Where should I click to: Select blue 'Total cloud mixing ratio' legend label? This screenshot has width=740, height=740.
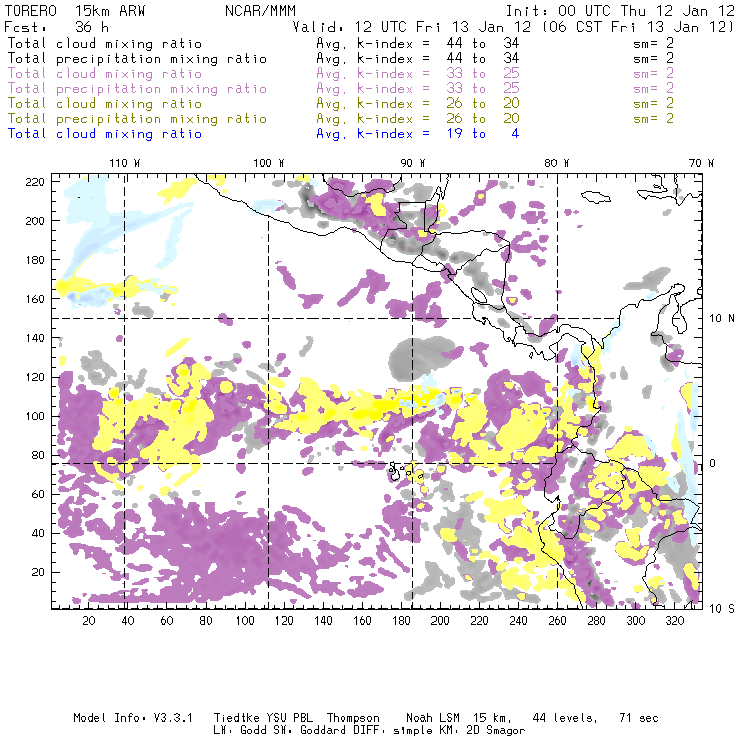tap(105, 134)
